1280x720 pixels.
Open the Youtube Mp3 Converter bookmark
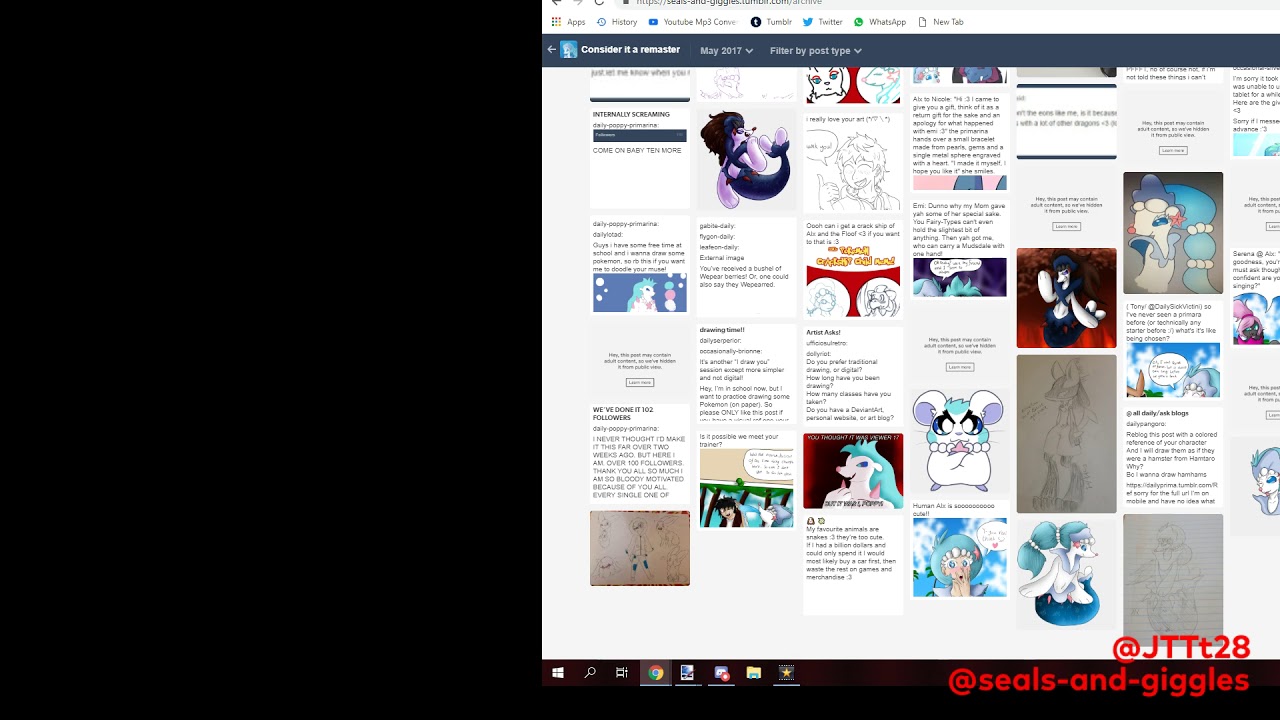(x=692, y=22)
